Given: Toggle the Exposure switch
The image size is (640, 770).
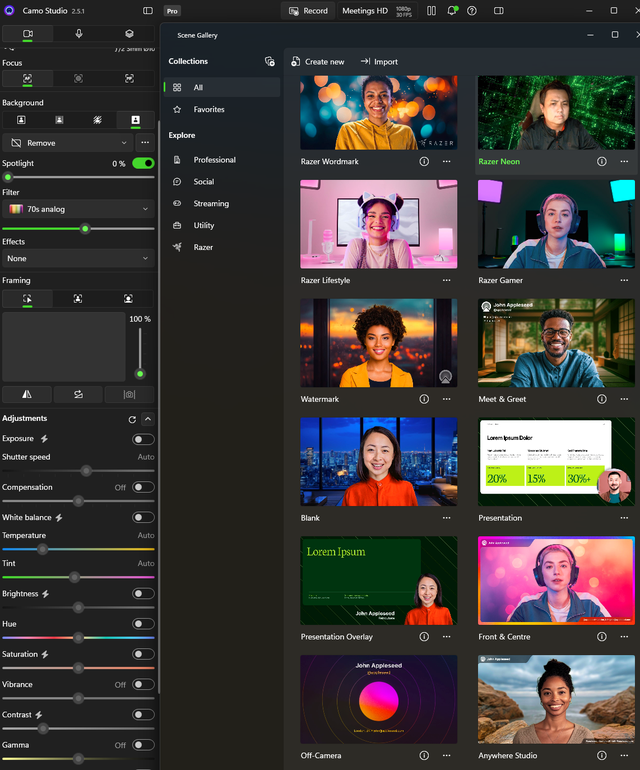Looking at the screenshot, I should tap(143, 440).
